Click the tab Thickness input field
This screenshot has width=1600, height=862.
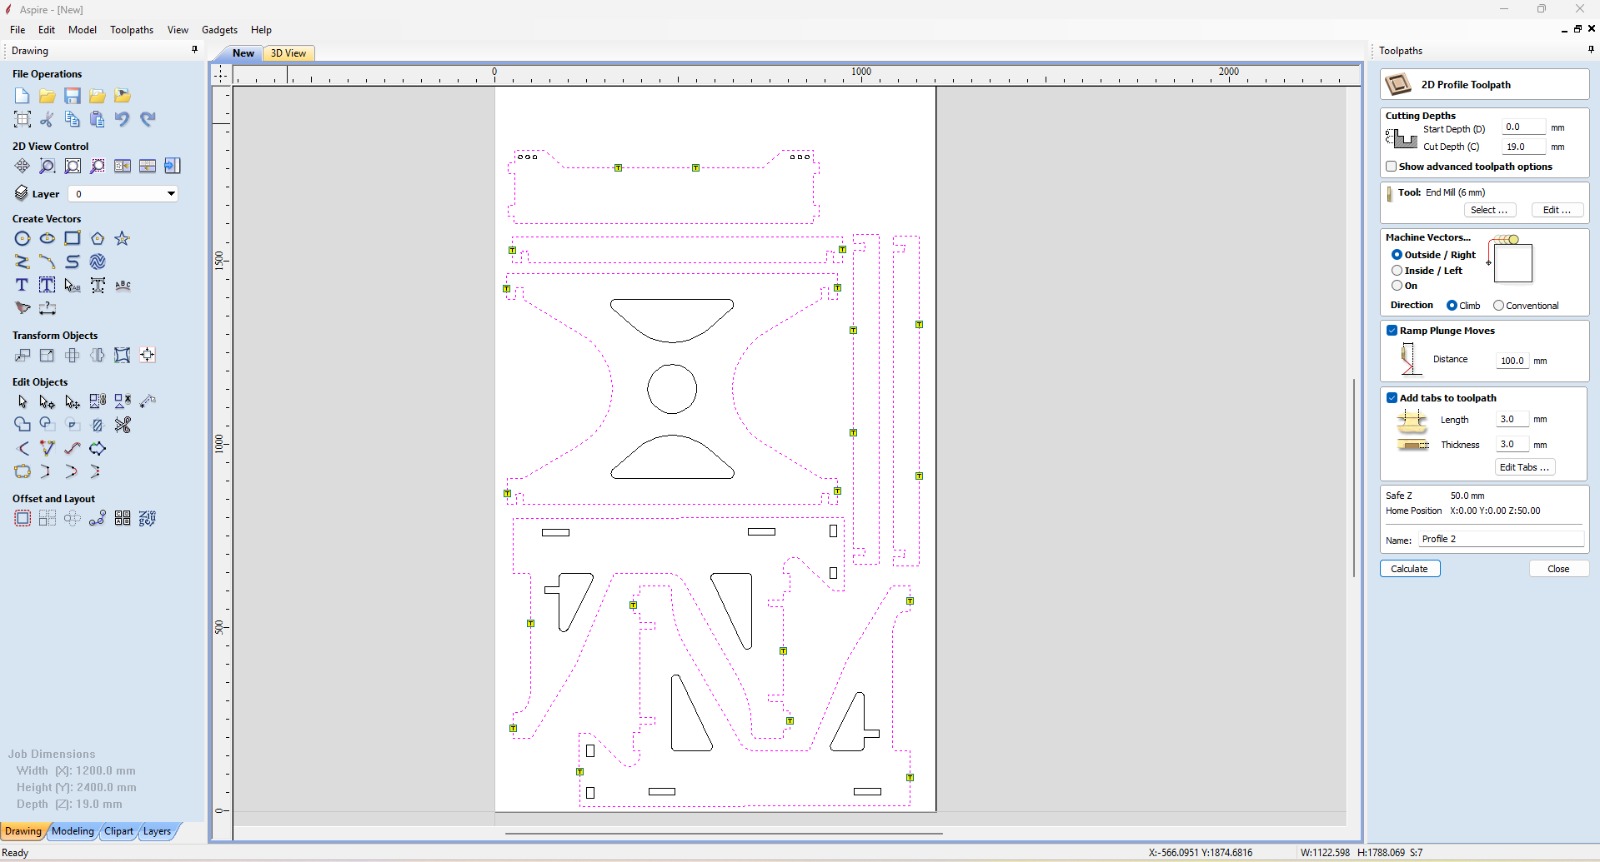click(x=1513, y=445)
